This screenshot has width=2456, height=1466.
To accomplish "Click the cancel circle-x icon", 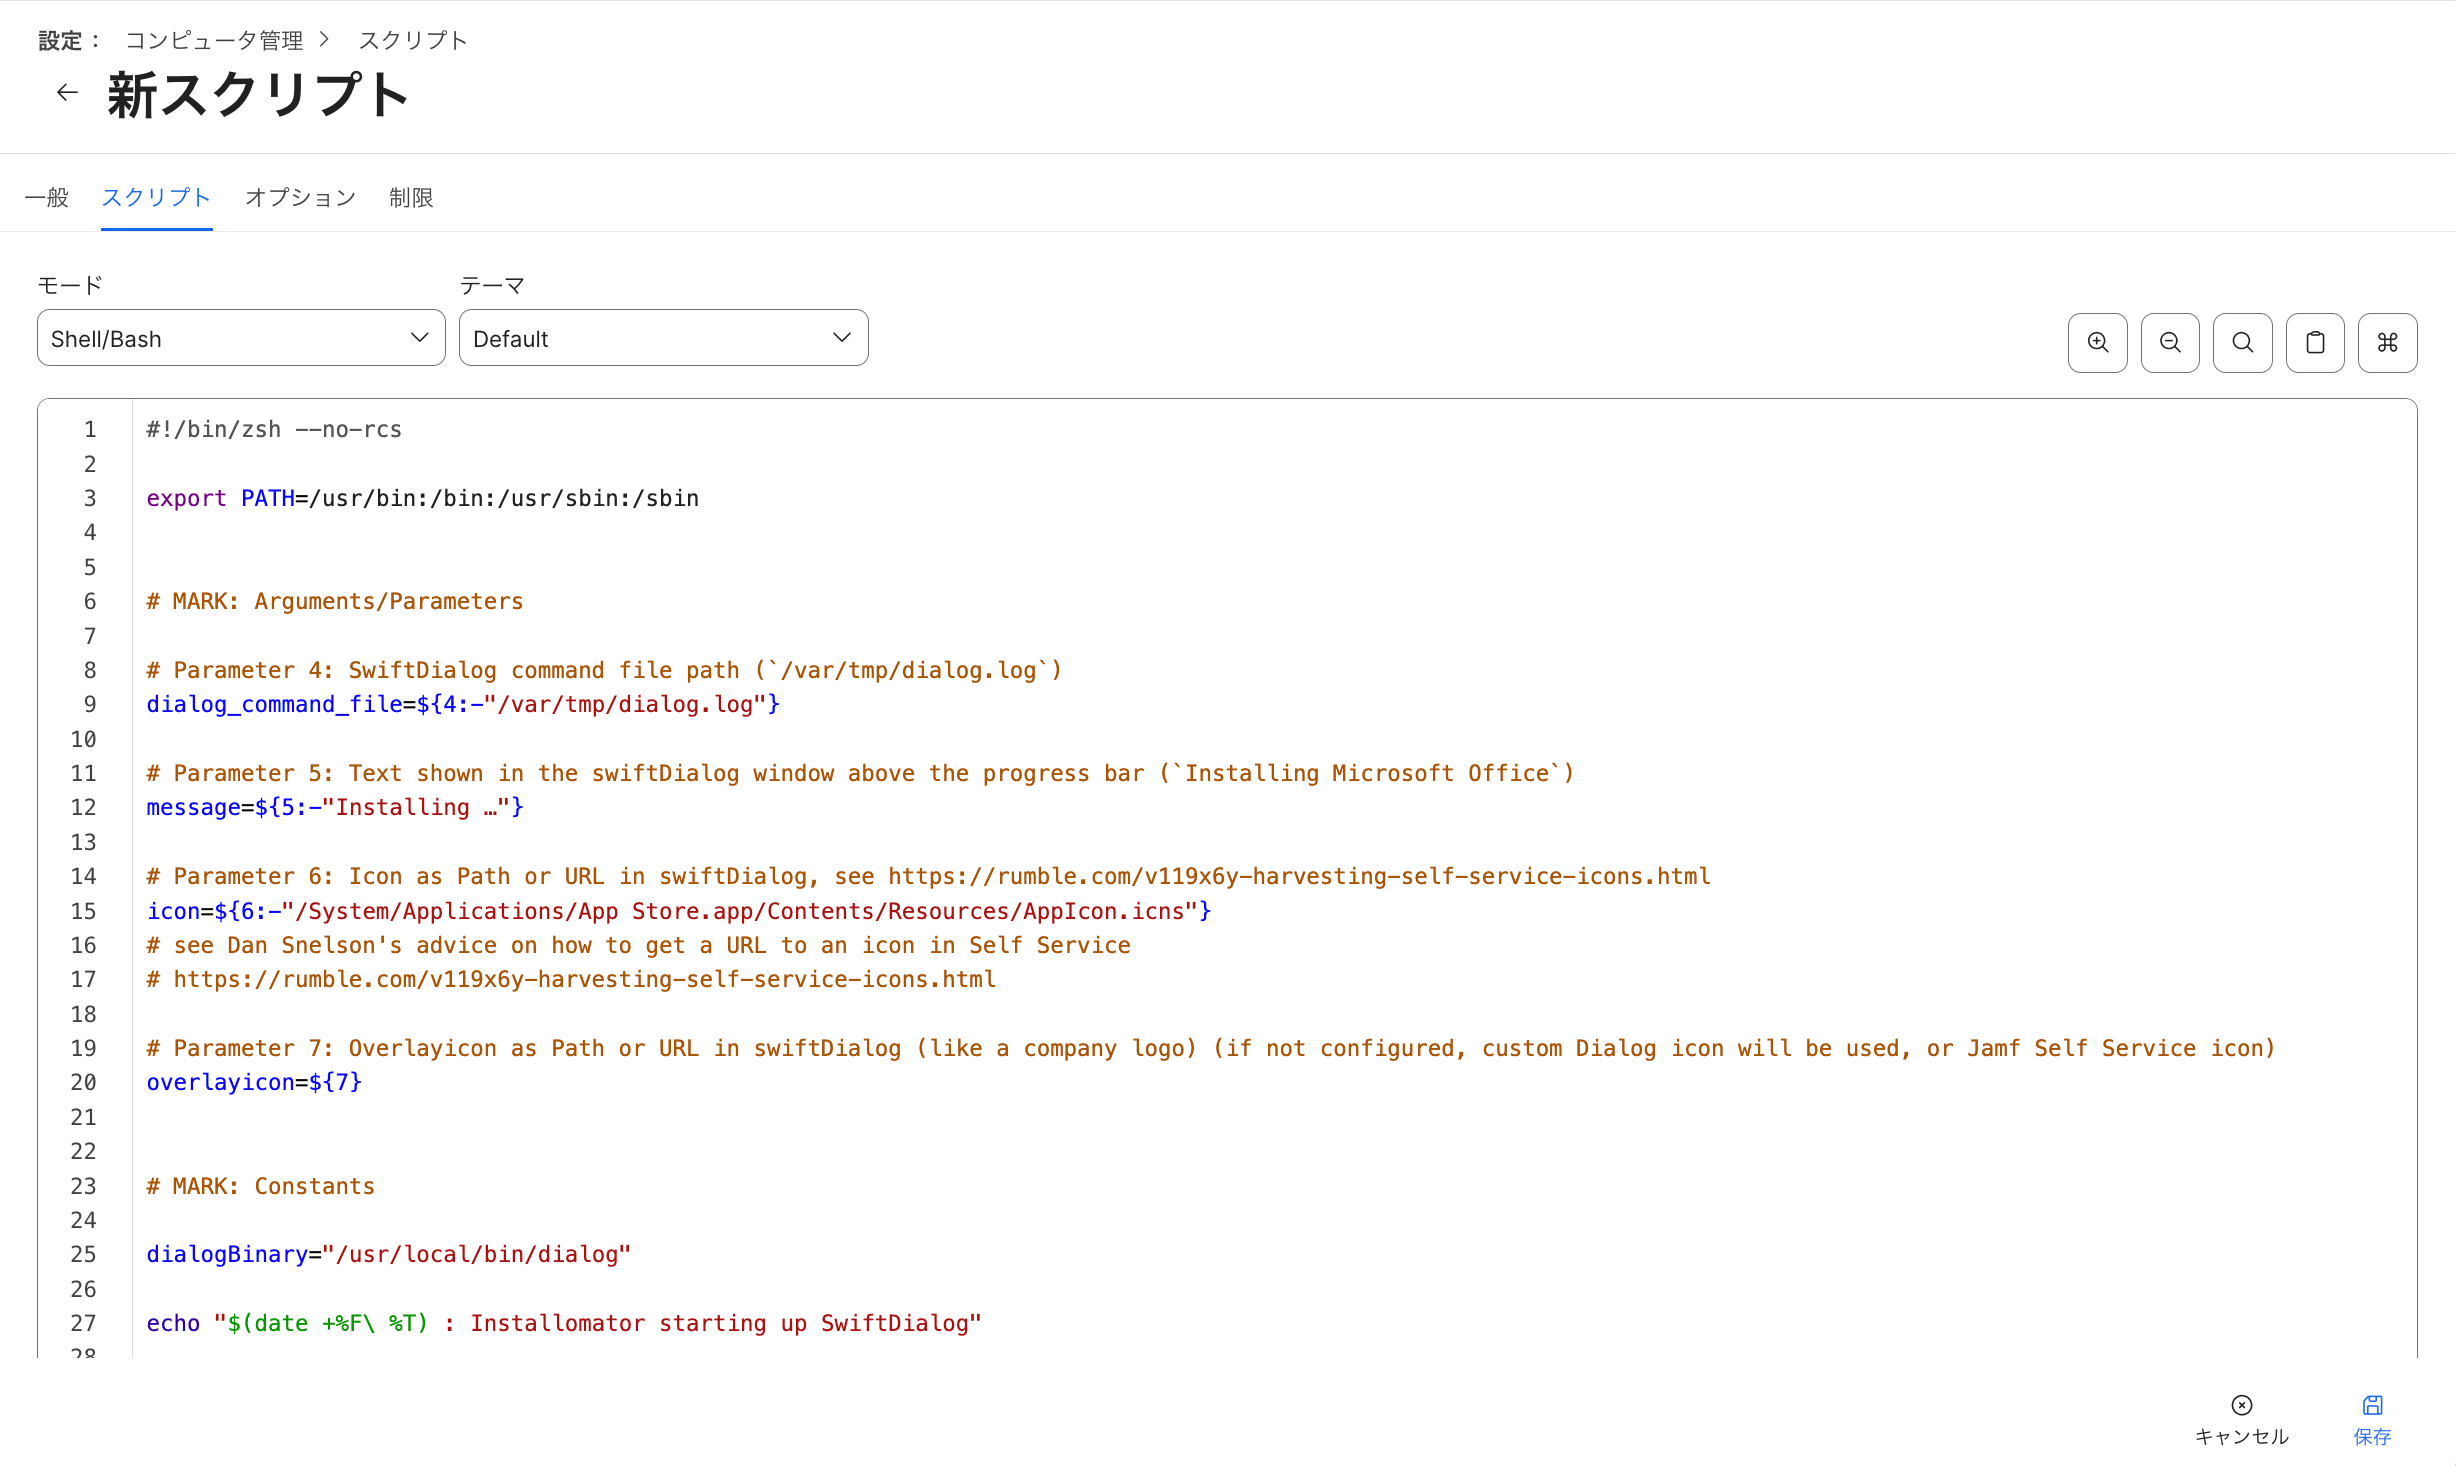I will [x=2242, y=1405].
